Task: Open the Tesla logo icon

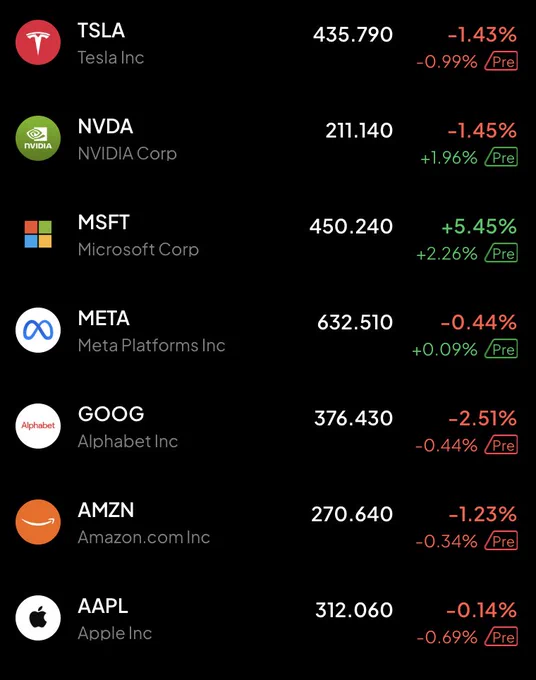Action: [38, 42]
